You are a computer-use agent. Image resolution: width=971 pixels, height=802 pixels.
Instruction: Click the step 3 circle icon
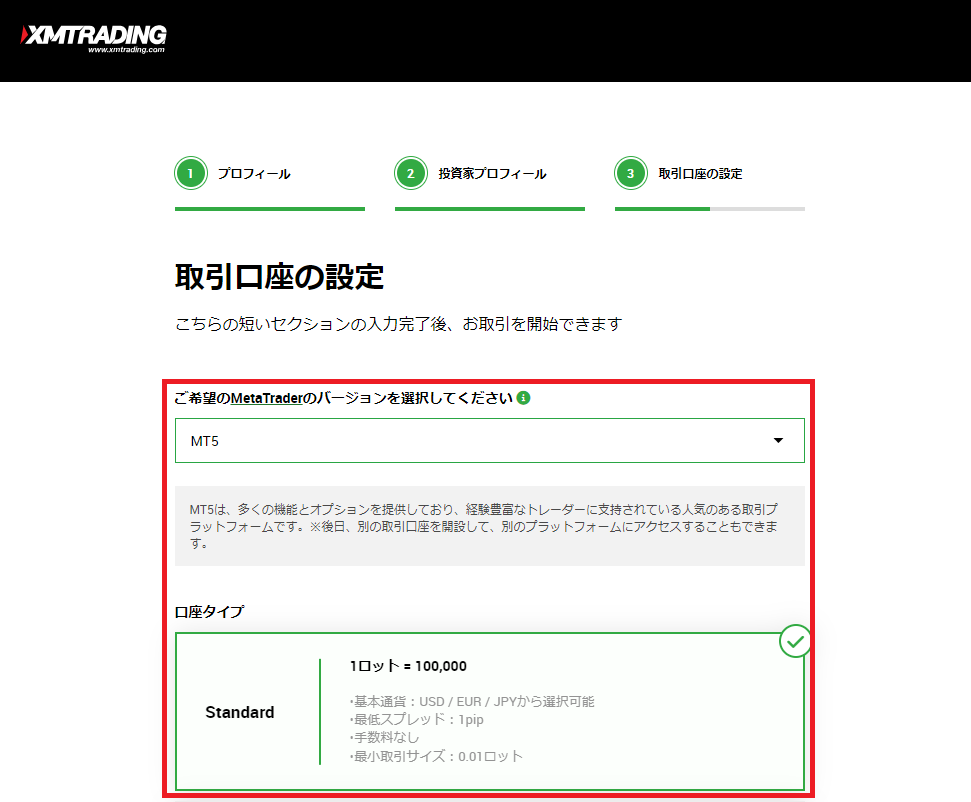click(630, 173)
